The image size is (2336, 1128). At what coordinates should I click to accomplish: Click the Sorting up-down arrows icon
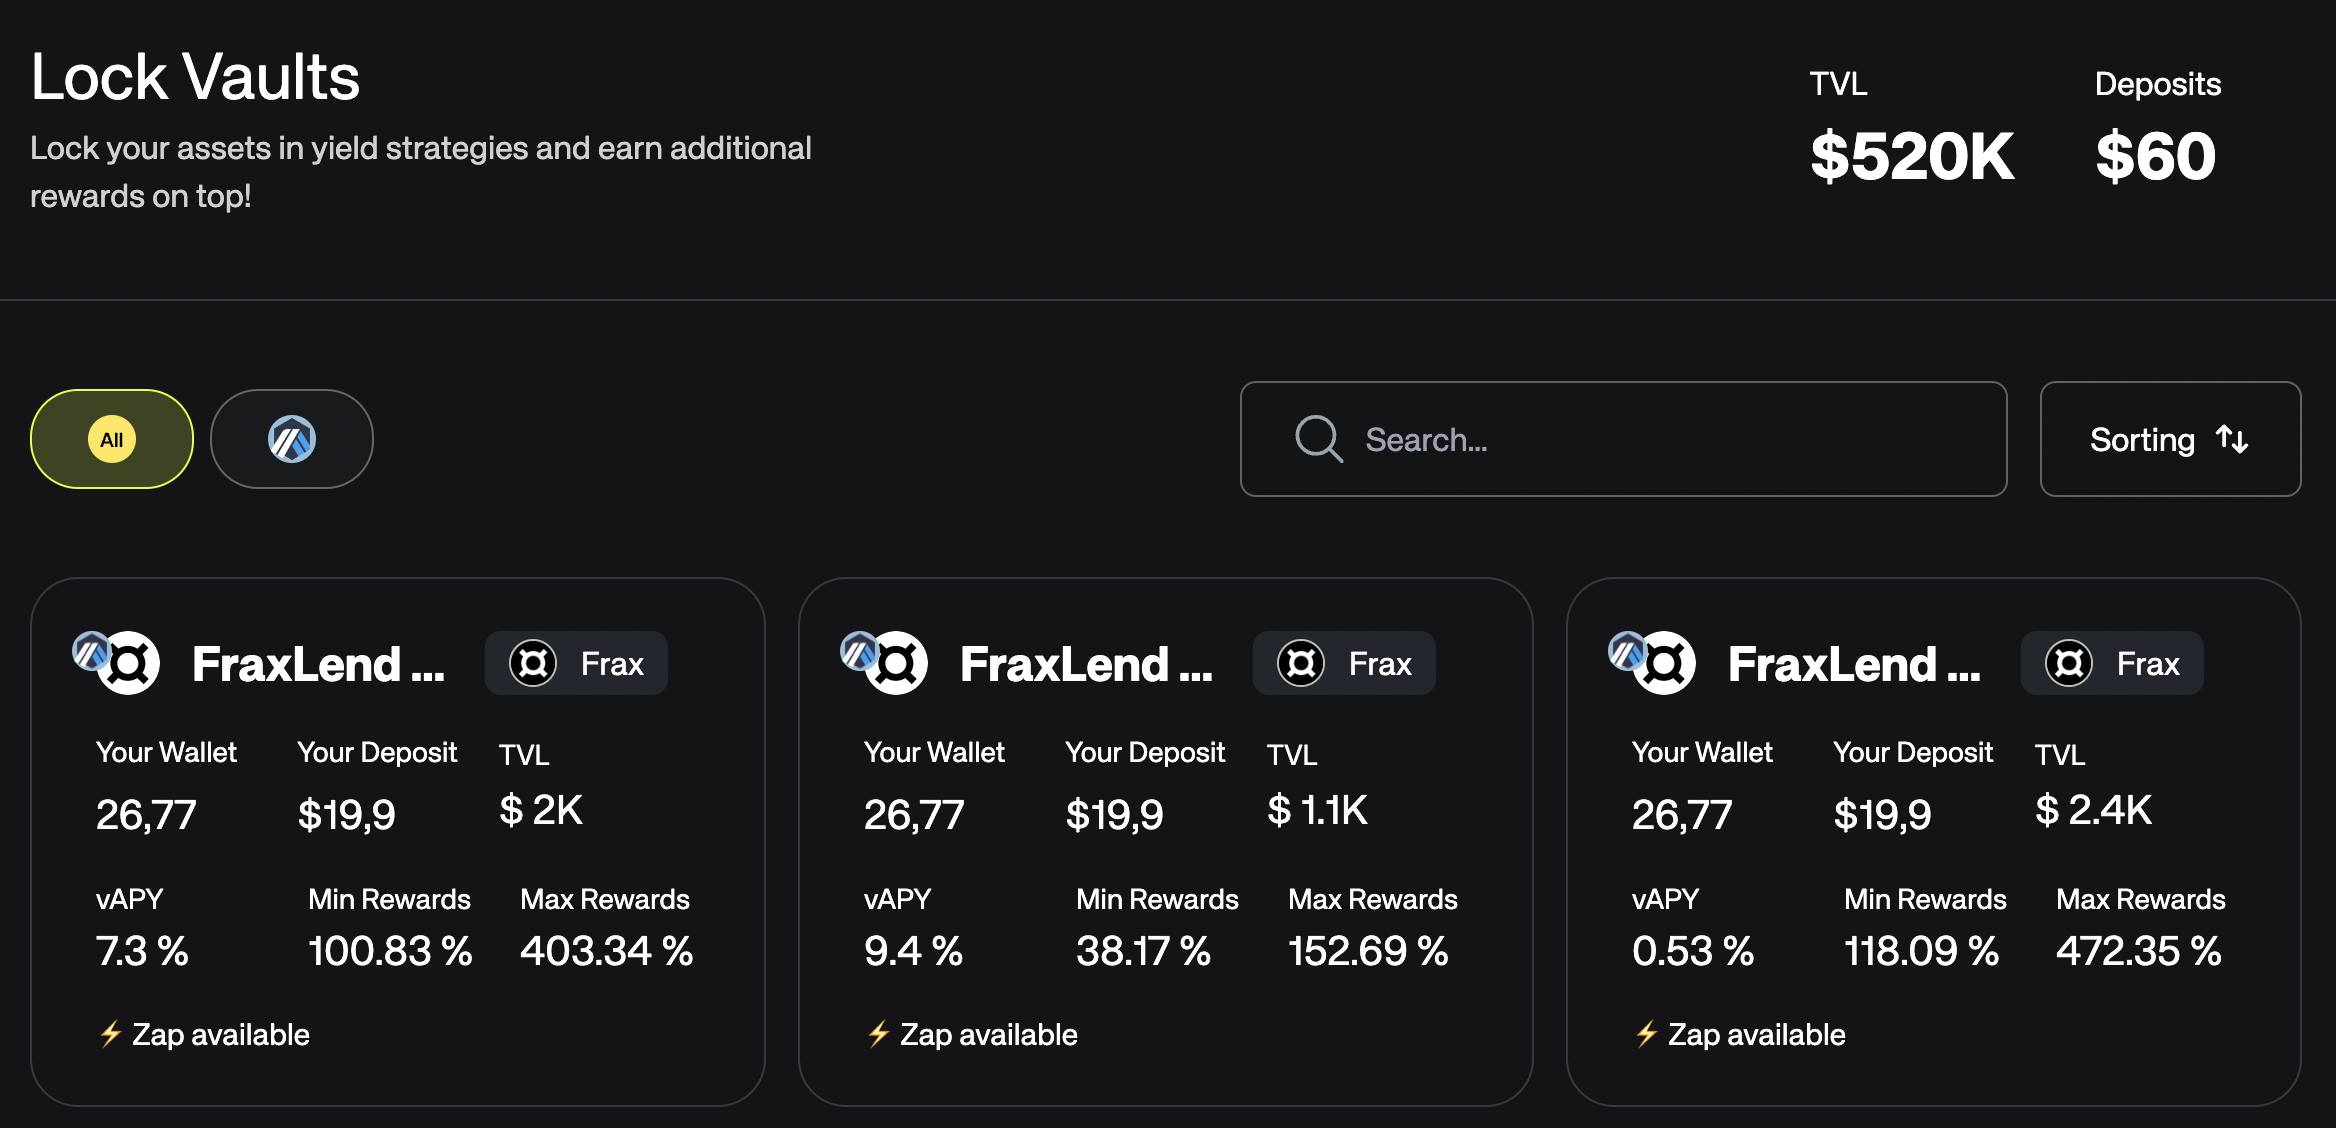click(2232, 439)
